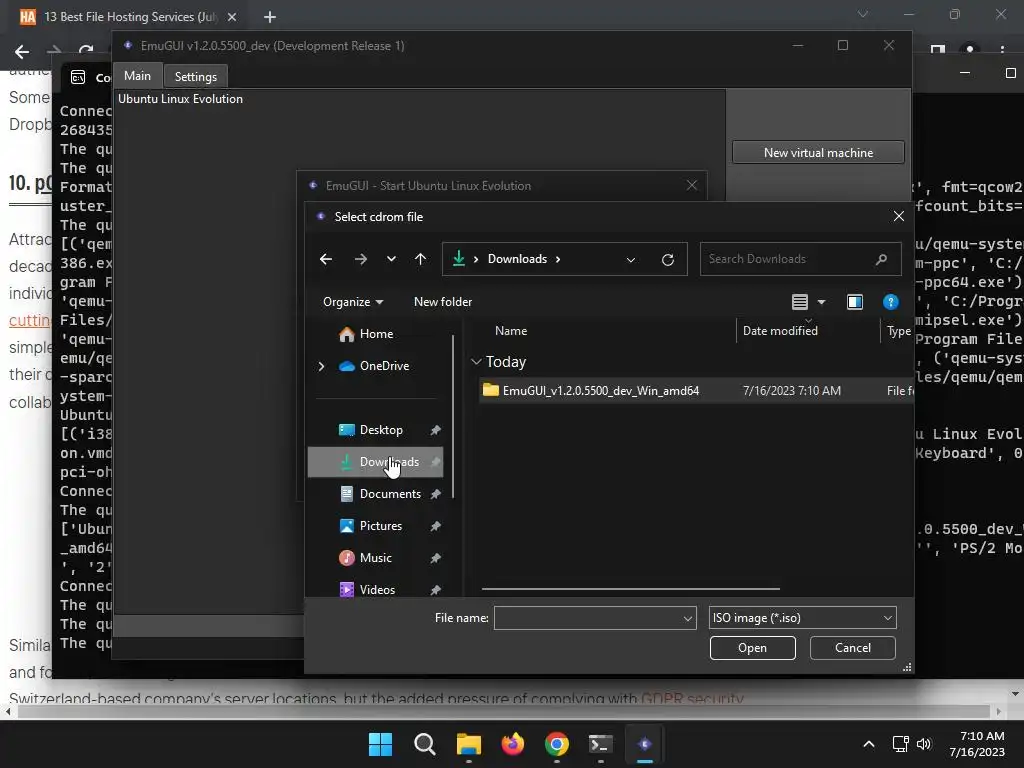1024x768 pixels.
Task: Expand the address bar path history
Action: [x=631, y=259]
